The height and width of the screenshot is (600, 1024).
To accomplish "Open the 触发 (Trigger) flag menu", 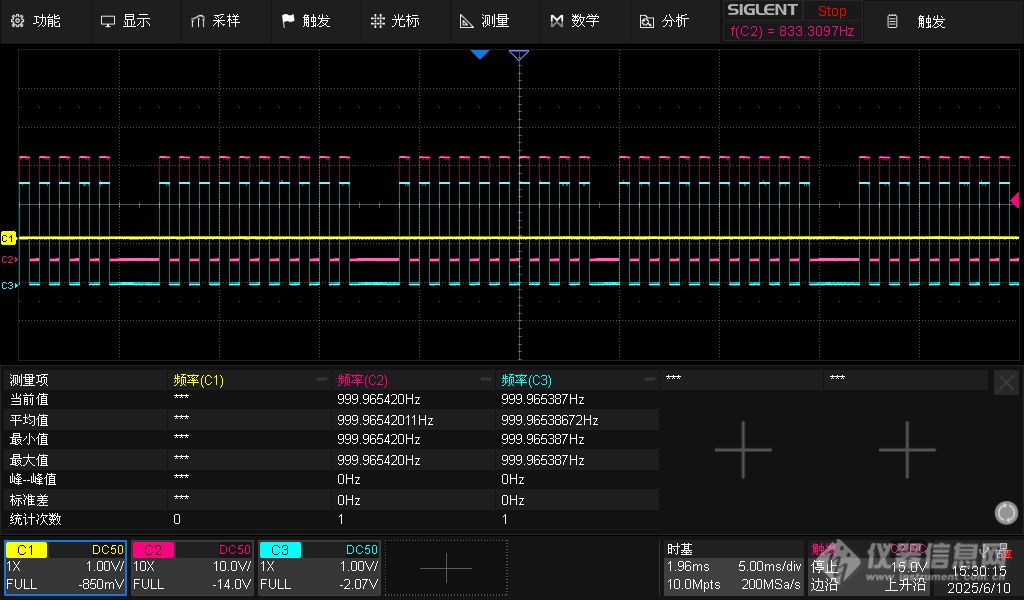I will click(x=306, y=21).
